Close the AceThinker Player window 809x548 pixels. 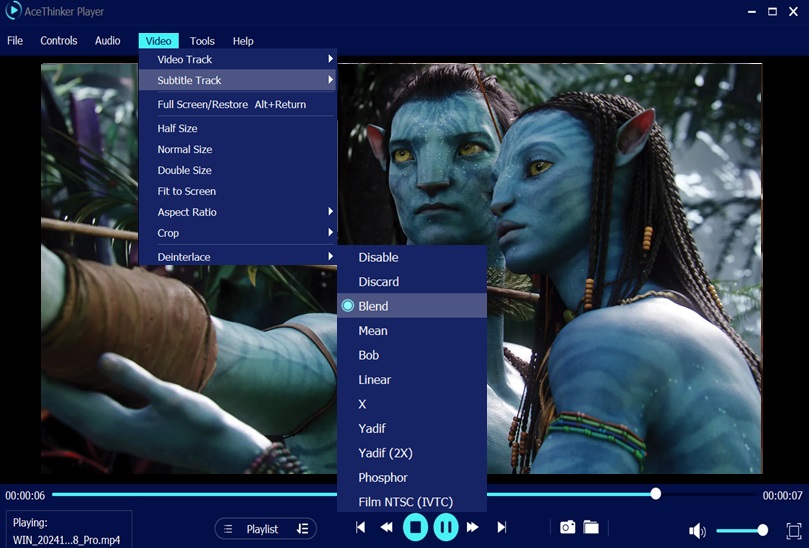click(x=794, y=11)
